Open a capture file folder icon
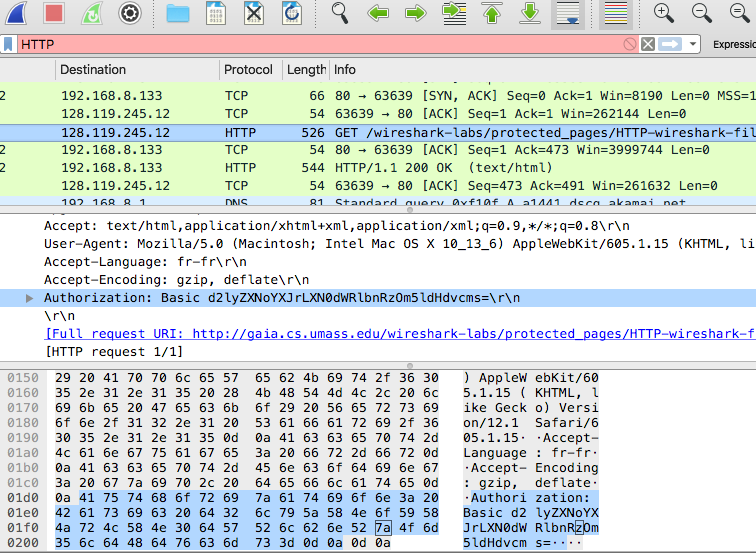The height and width of the screenshot is (553, 756). tap(177, 13)
